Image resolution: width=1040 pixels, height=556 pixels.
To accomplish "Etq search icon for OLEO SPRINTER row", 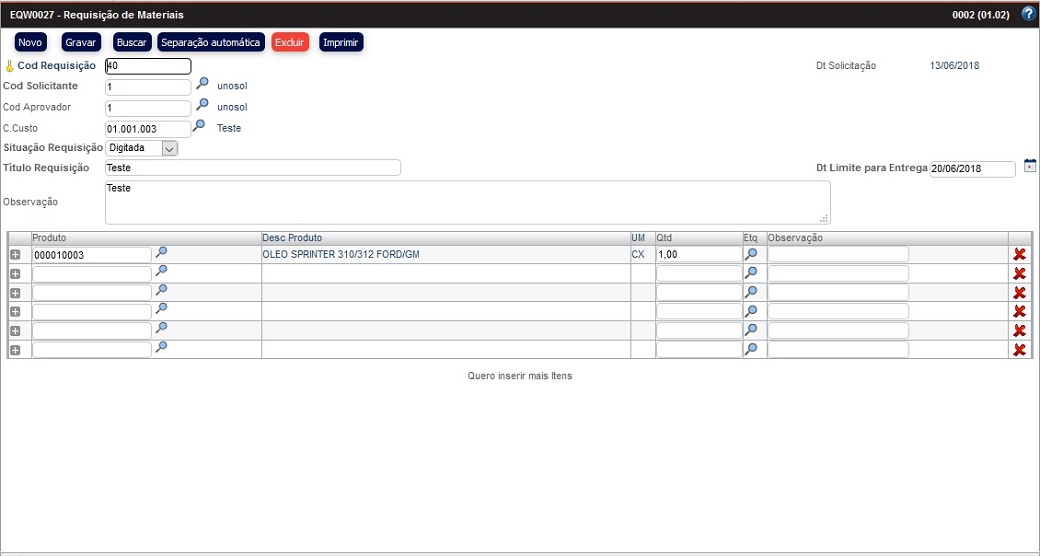I will point(751,254).
